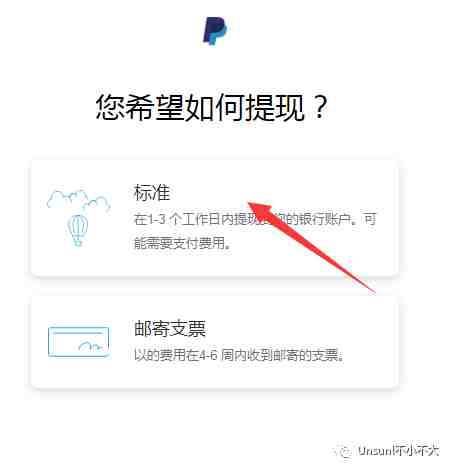Click the 在4-6周内收到邮寄的支票 description
The width and height of the screenshot is (453, 471).
(239, 355)
